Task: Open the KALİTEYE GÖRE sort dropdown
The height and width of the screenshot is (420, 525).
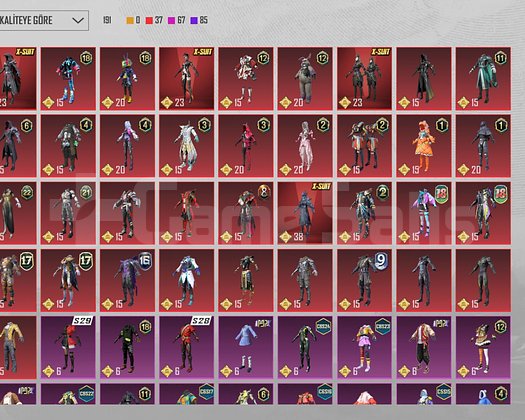Action: (44, 20)
